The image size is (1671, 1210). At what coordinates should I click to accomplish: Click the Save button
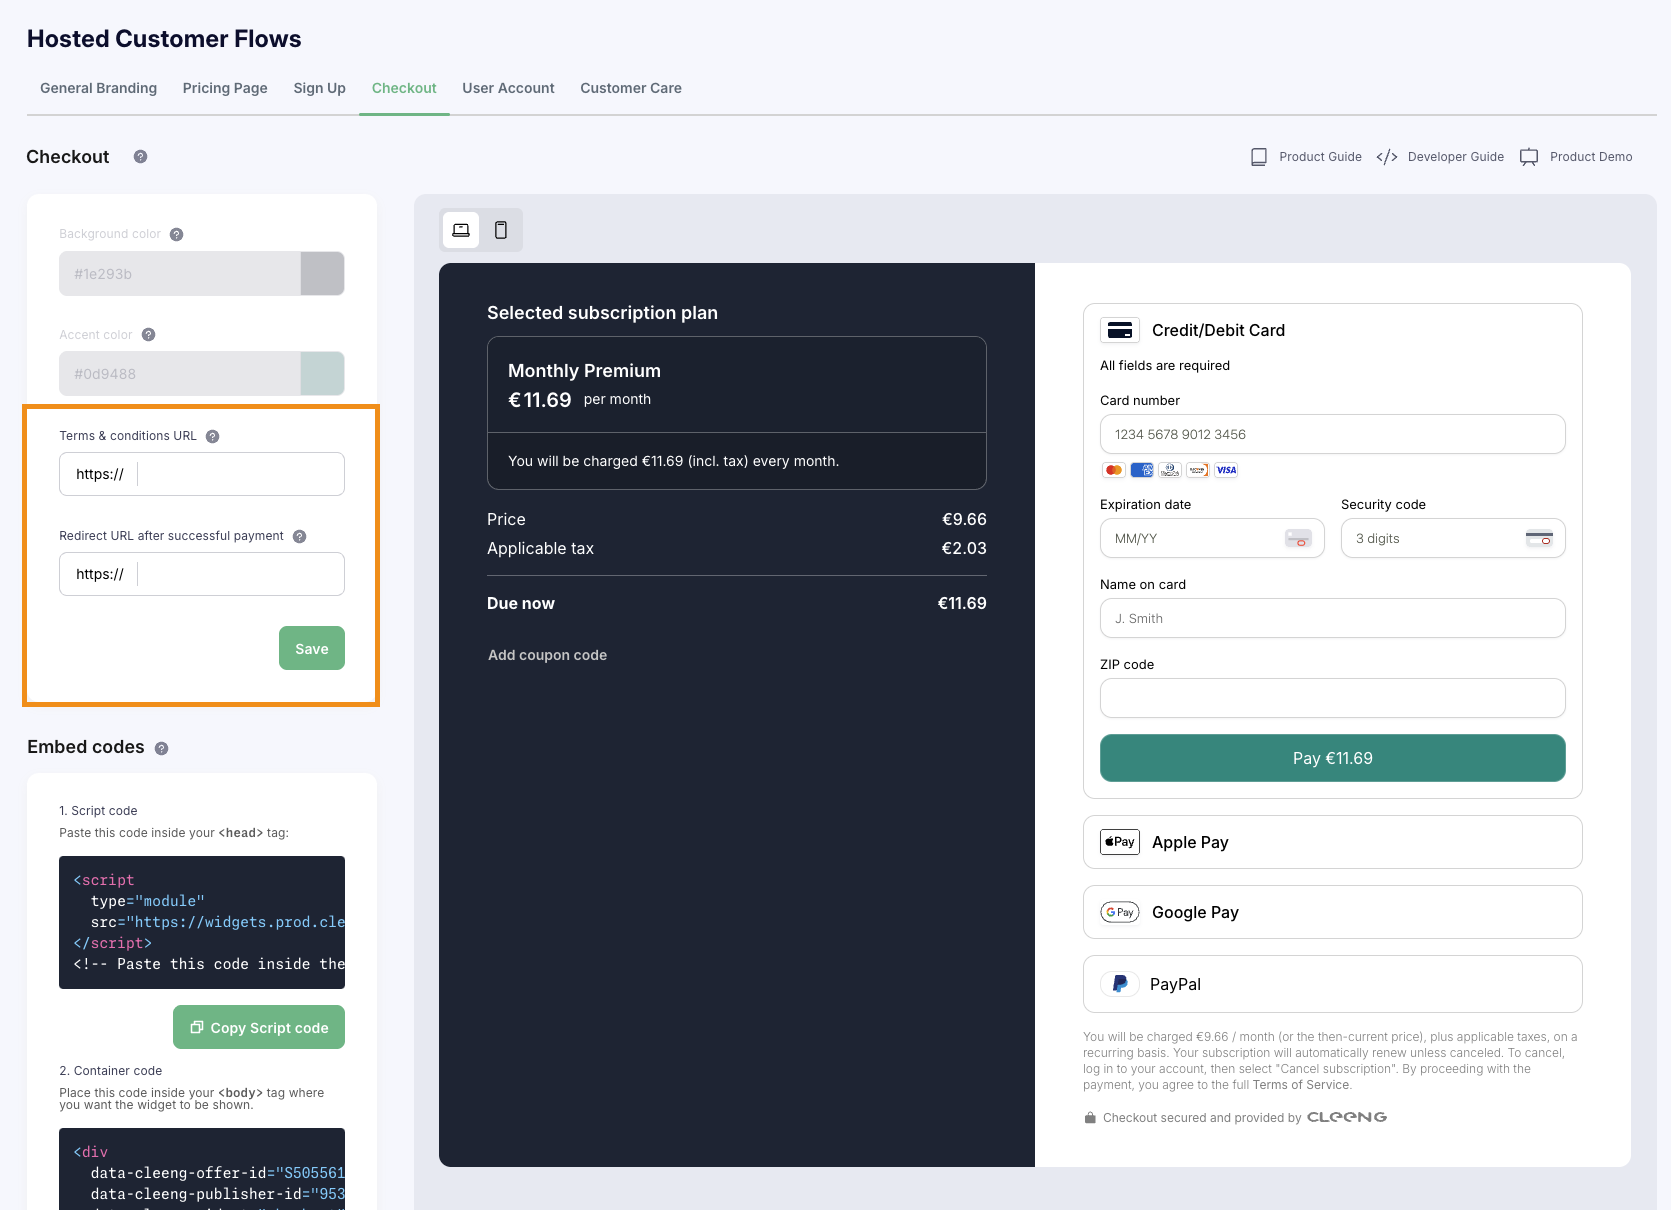click(x=312, y=648)
